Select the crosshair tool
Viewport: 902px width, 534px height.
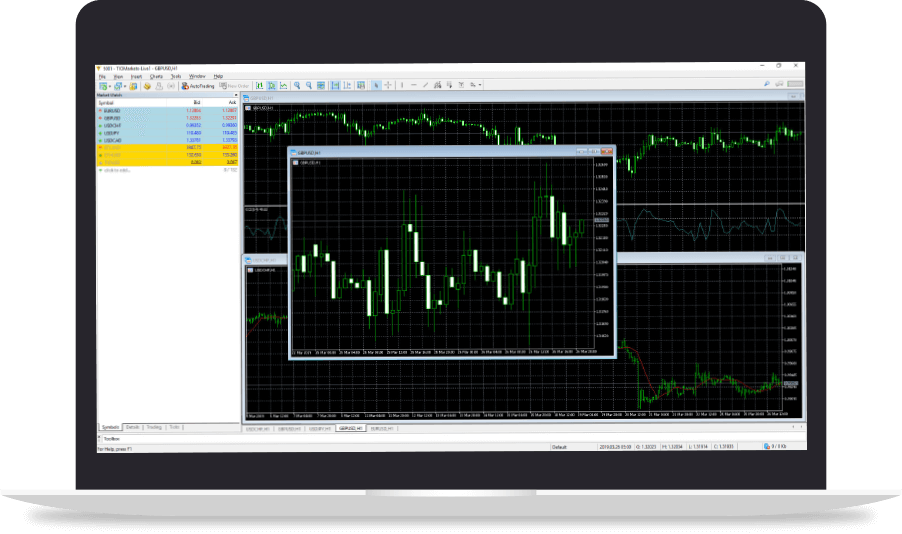coord(388,86)
